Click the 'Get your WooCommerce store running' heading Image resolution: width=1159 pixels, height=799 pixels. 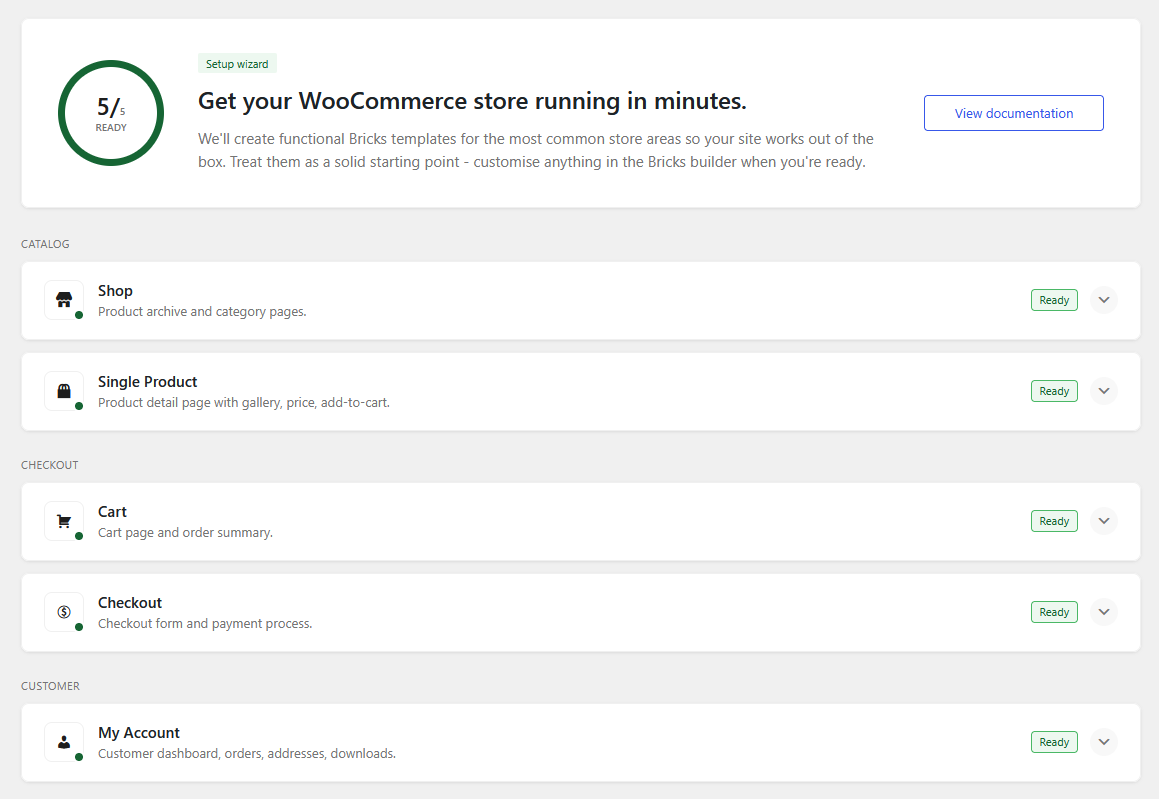click(472, 101)
